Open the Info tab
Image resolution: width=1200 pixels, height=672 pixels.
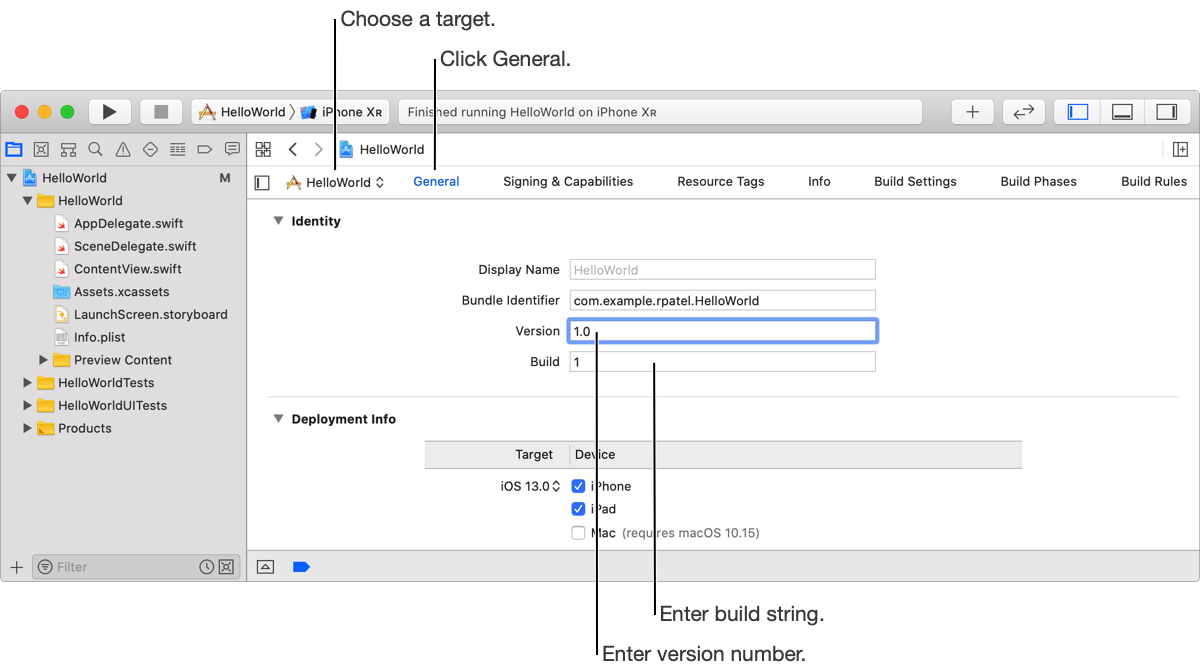coord(819,181)
